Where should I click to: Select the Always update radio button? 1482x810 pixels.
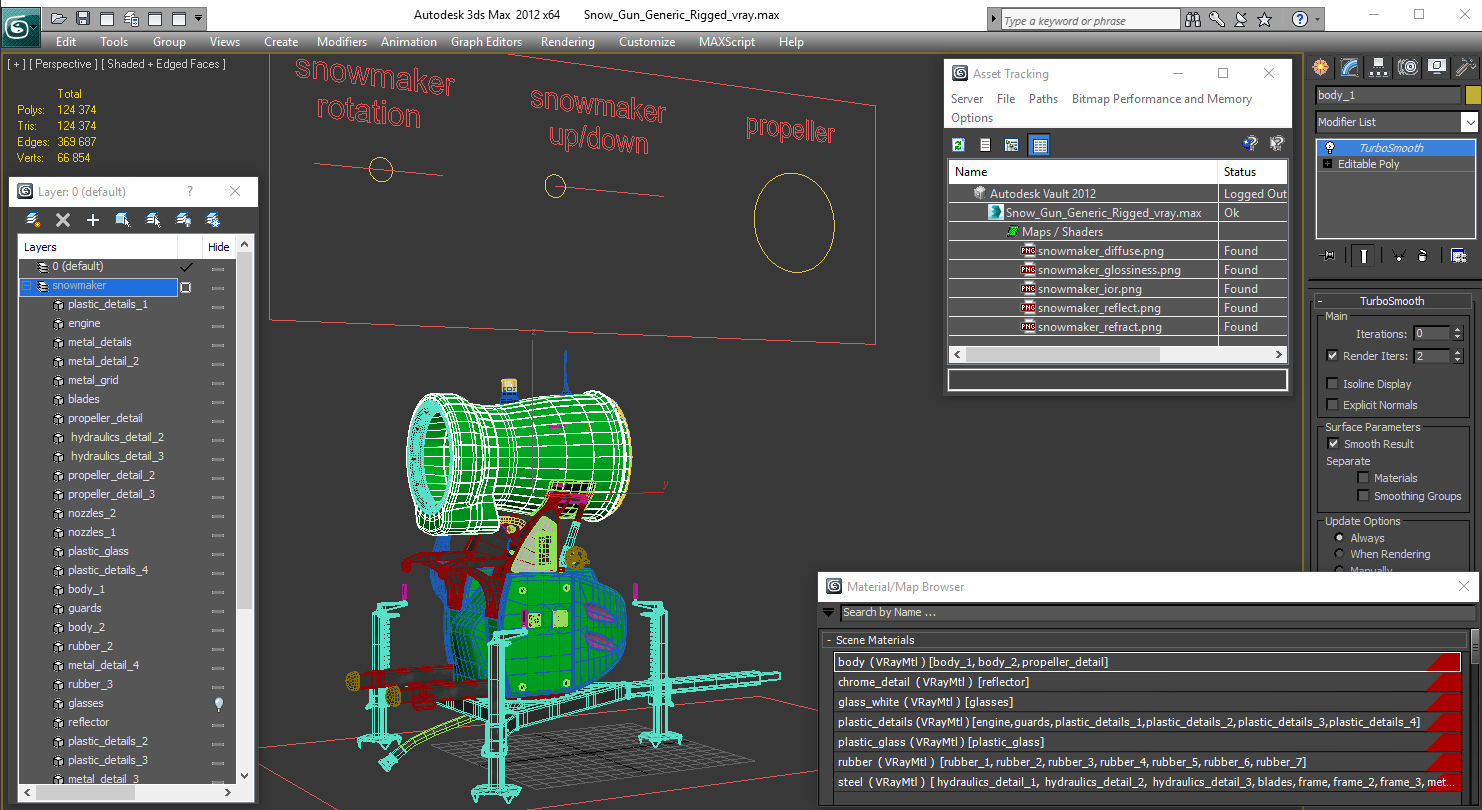click(1339, 538)
